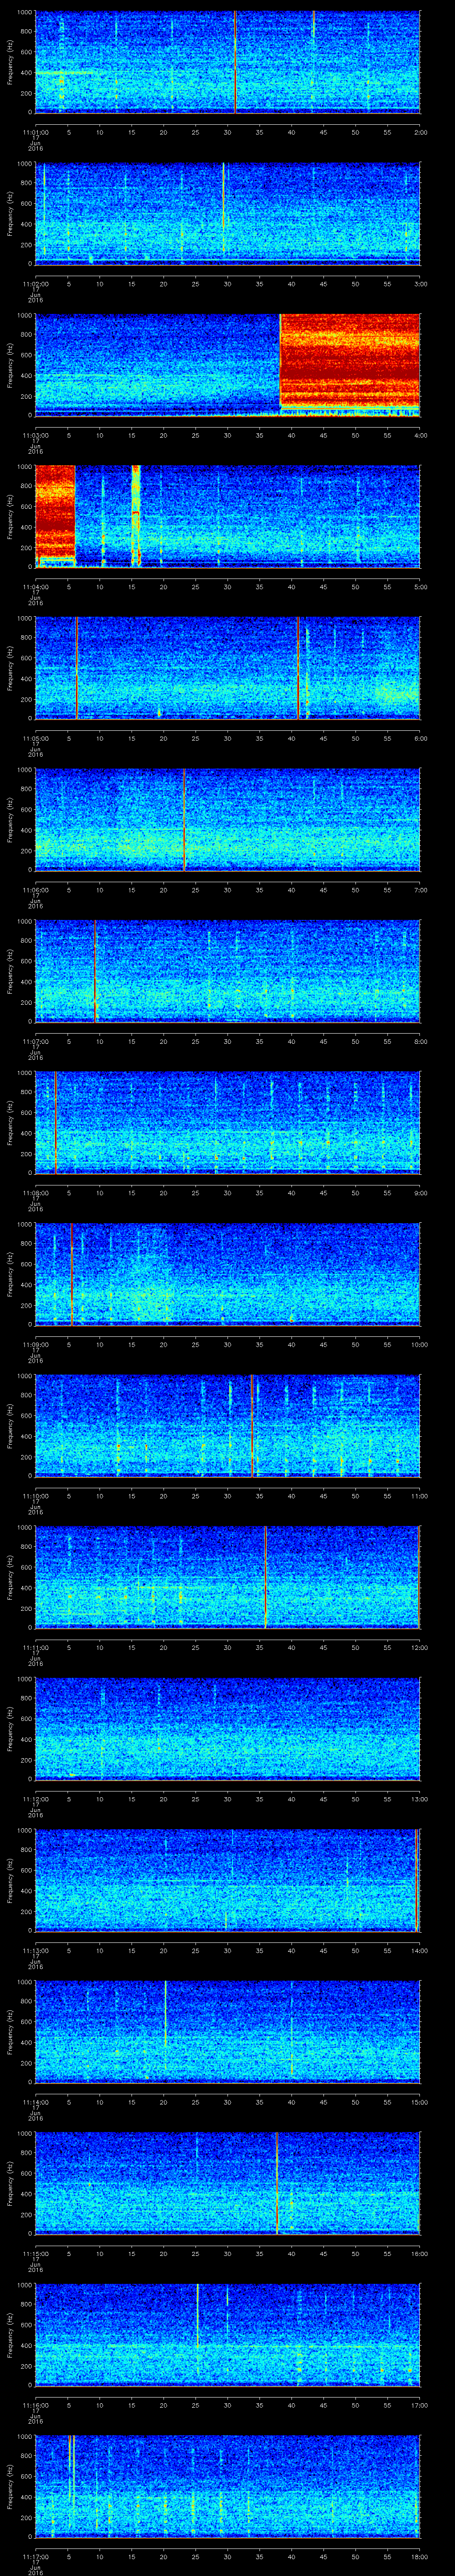Select the spectrogram panel starting at 11:12:00
This screenshot has height=2576, width=455.
(228, 1729)
